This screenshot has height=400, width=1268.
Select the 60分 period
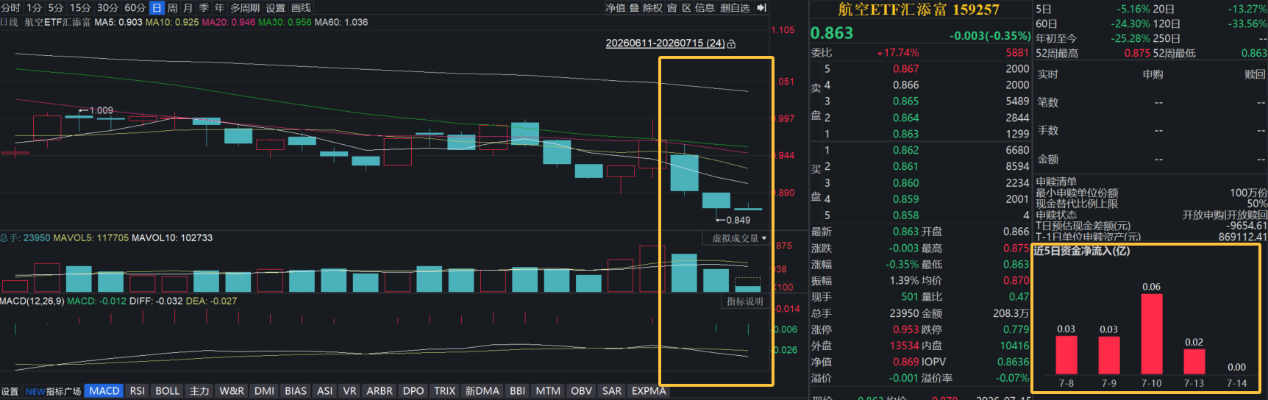[x=134, y=7]
